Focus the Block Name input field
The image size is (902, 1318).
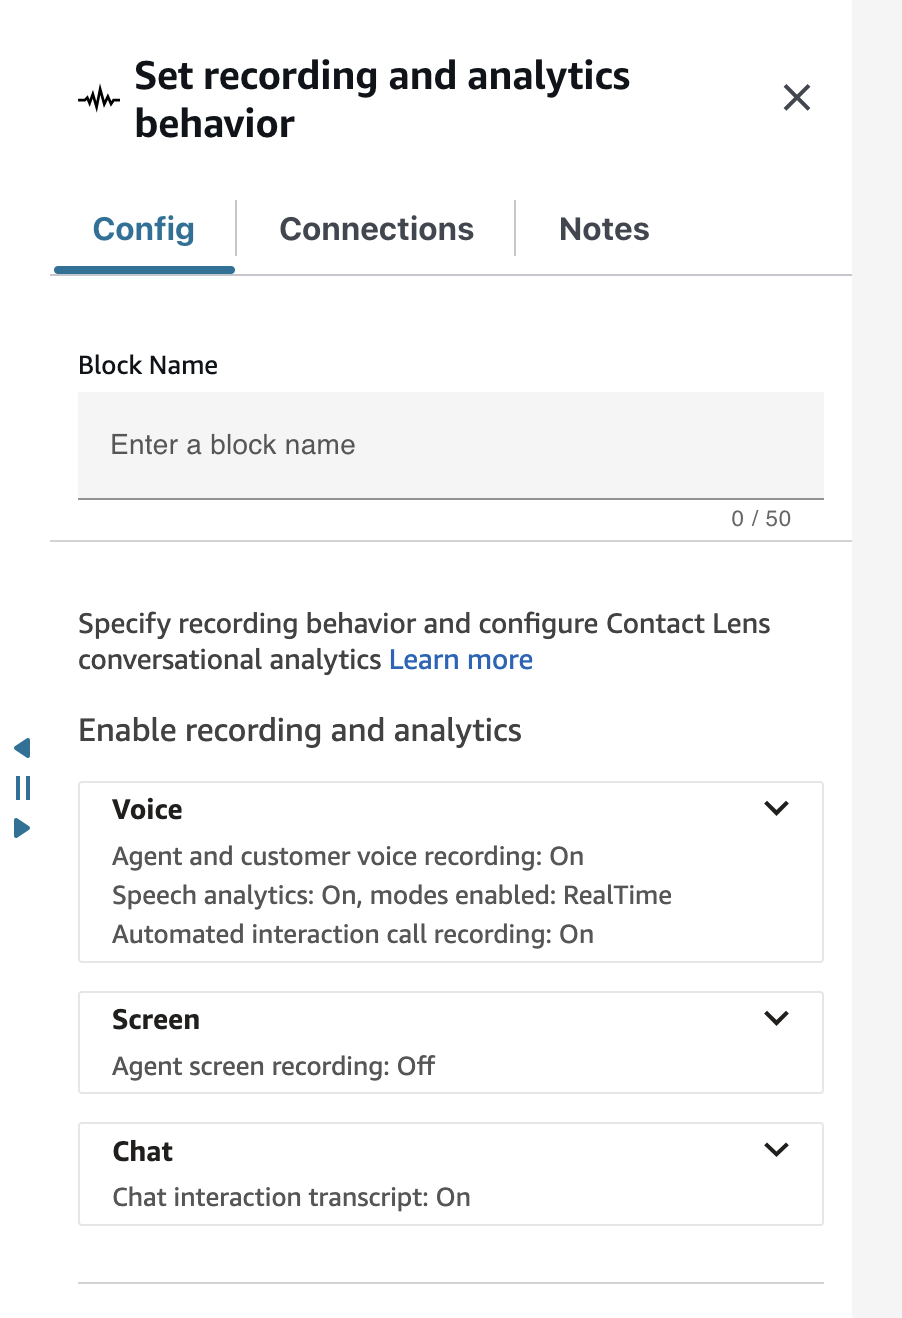point(450,445)
